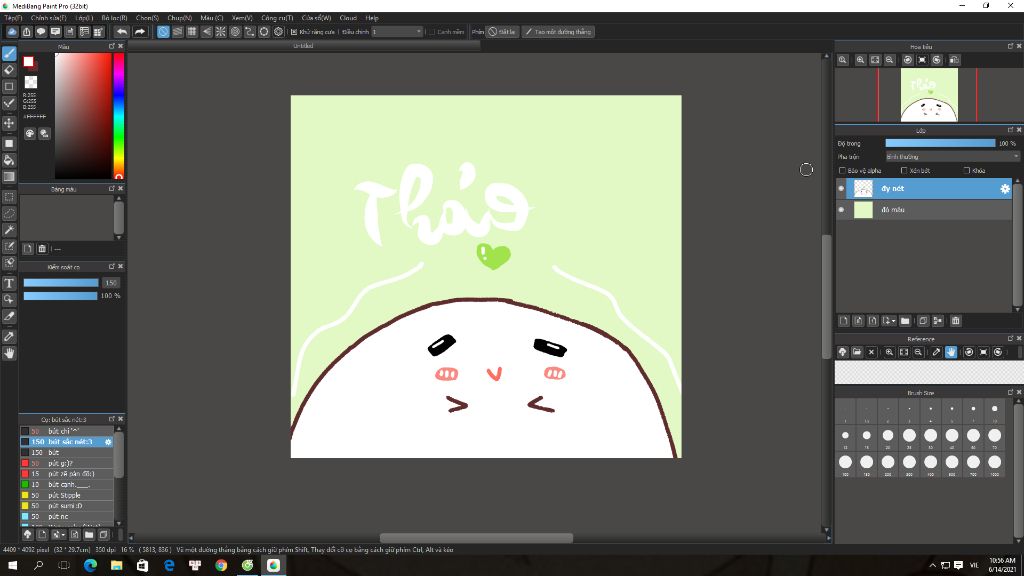Image resolution: width=1024 pixels, height=576 pixels.
Task: Click the 'Tắt bỏ' button
Action: pyautogui.click(x=502, y=31)
